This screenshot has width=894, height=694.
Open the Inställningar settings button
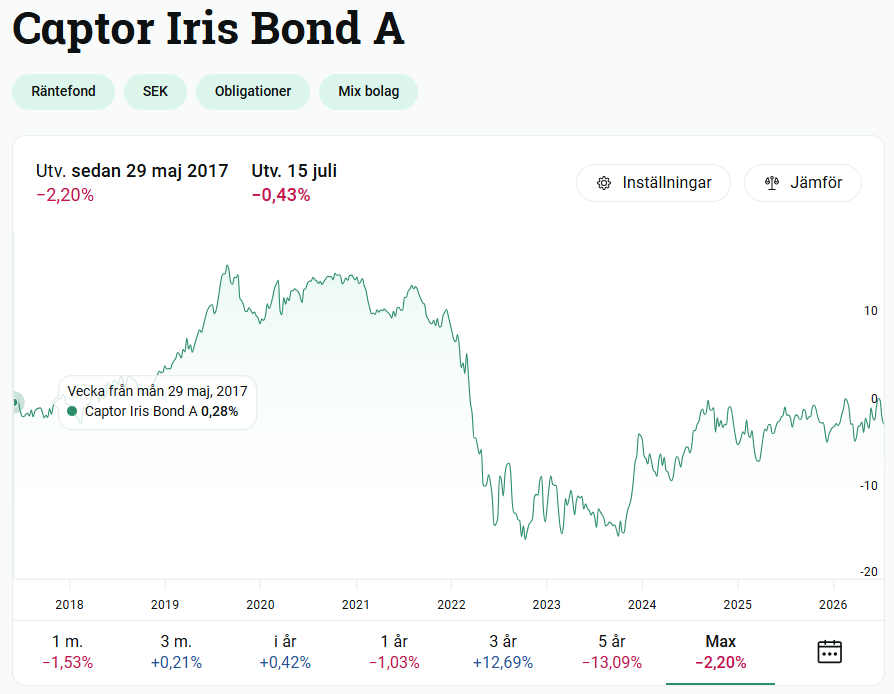tap(653, 183)
